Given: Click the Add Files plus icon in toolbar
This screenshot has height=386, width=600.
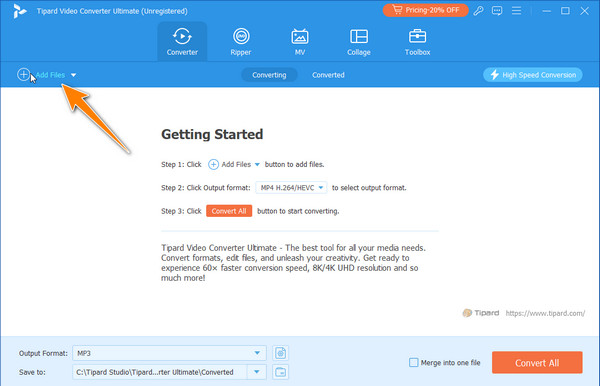Looking at the screenshot, I should 23,75.
